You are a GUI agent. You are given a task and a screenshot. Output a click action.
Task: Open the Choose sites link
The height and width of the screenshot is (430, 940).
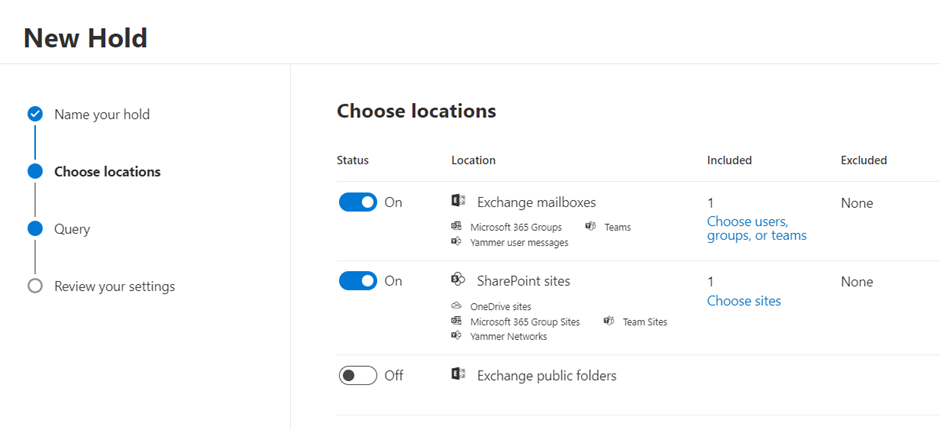(x=744, y=300)
